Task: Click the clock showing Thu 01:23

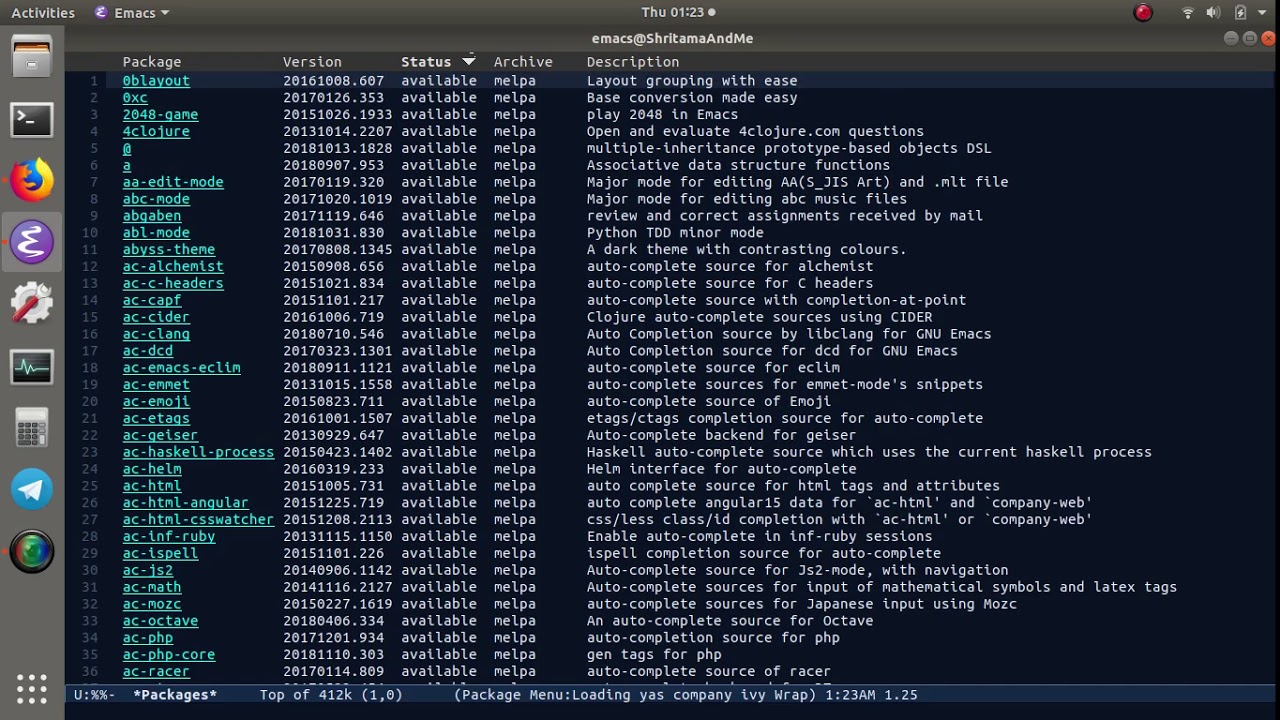Action: [x=672, y=13]
